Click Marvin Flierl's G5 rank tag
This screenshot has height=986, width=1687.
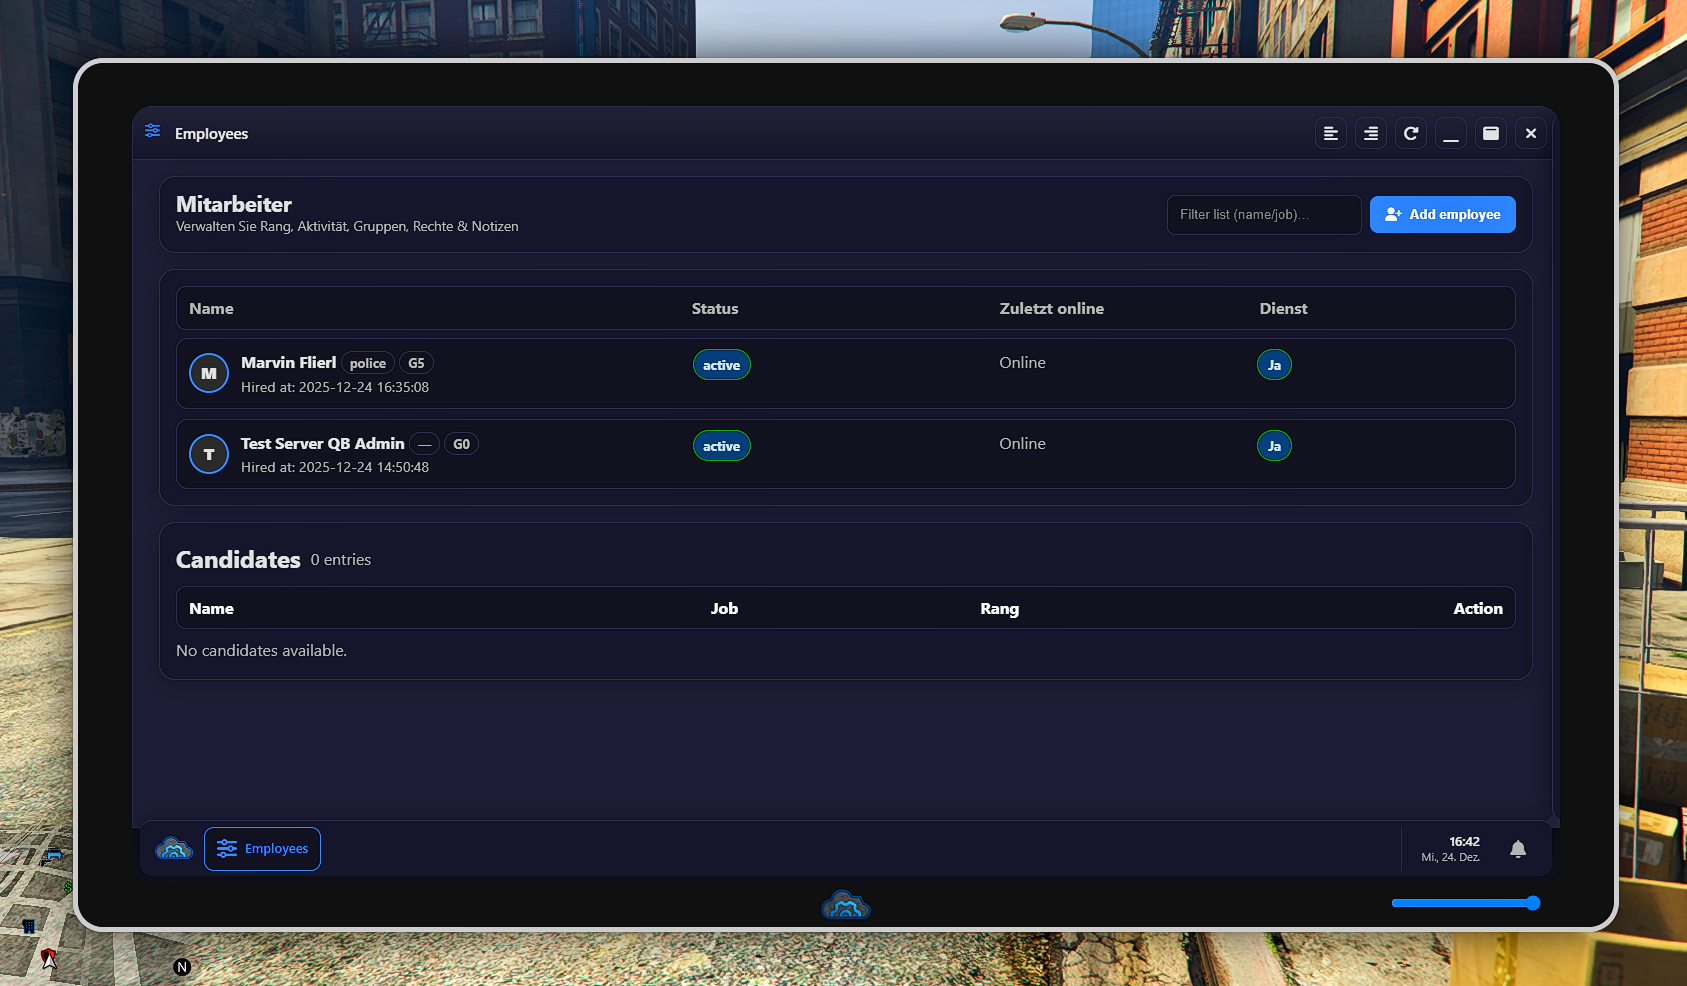click(x=416, y=363)
